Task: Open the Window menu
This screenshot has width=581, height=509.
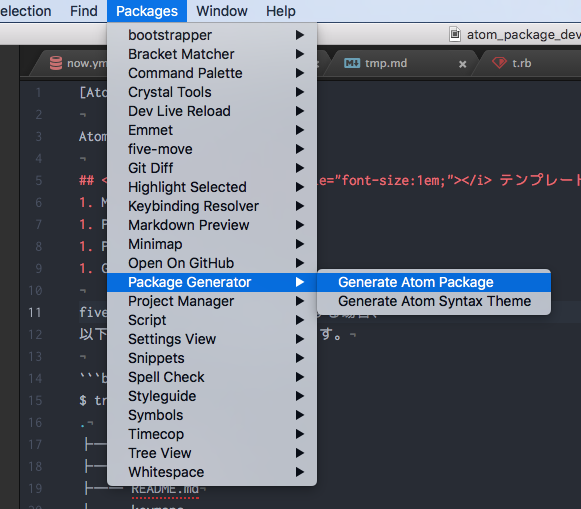Action: [x=222, y=11]
